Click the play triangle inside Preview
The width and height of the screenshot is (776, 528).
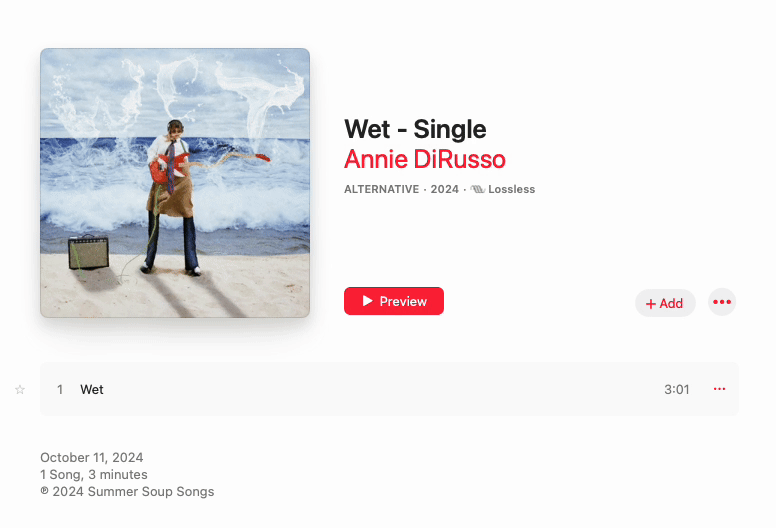pyautogui.click(x=367, y=301)
